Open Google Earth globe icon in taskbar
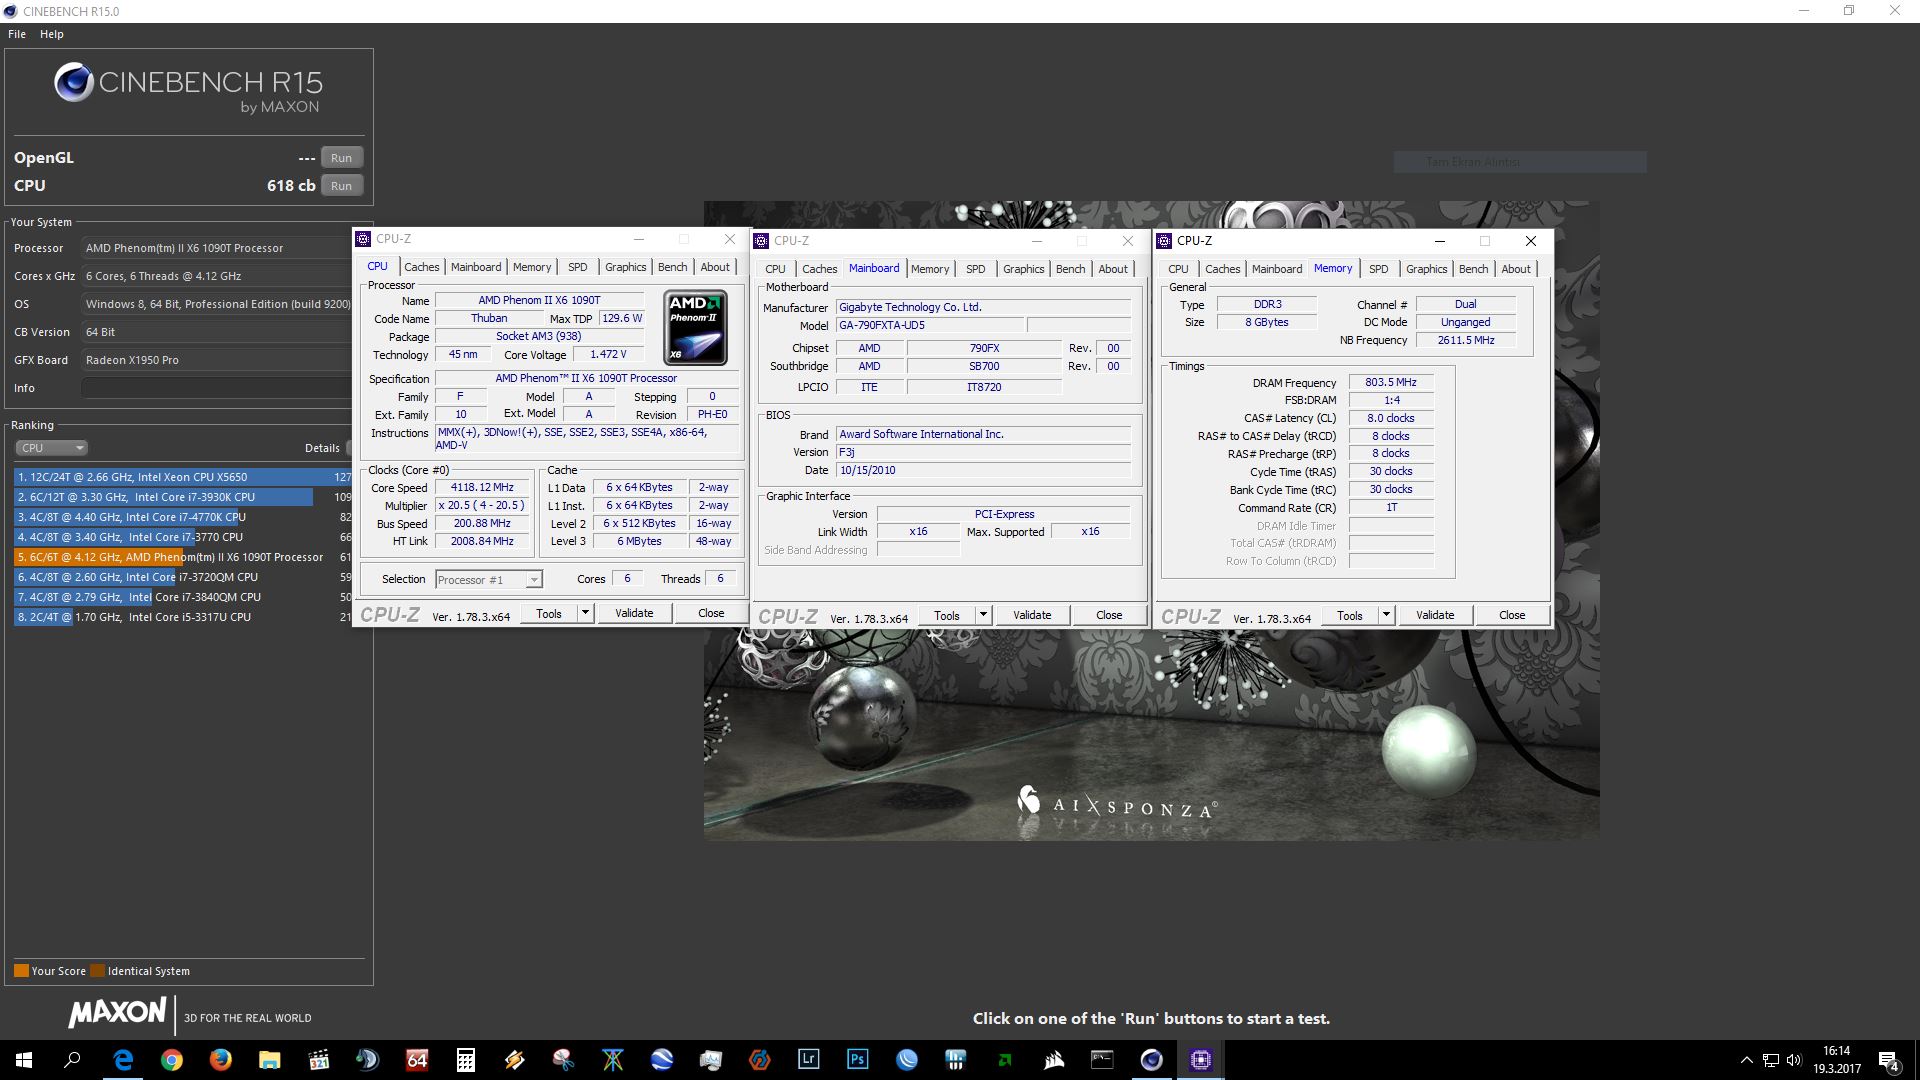Screen dimensions: 1920x1080 [x=662, y=1060]
